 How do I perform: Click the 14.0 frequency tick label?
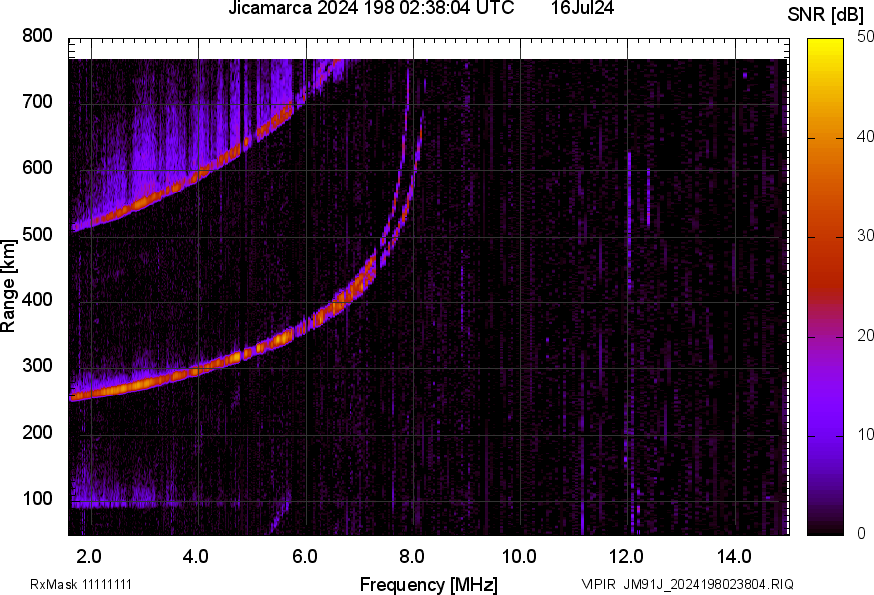pyautogui.click(x=734, y=555)
